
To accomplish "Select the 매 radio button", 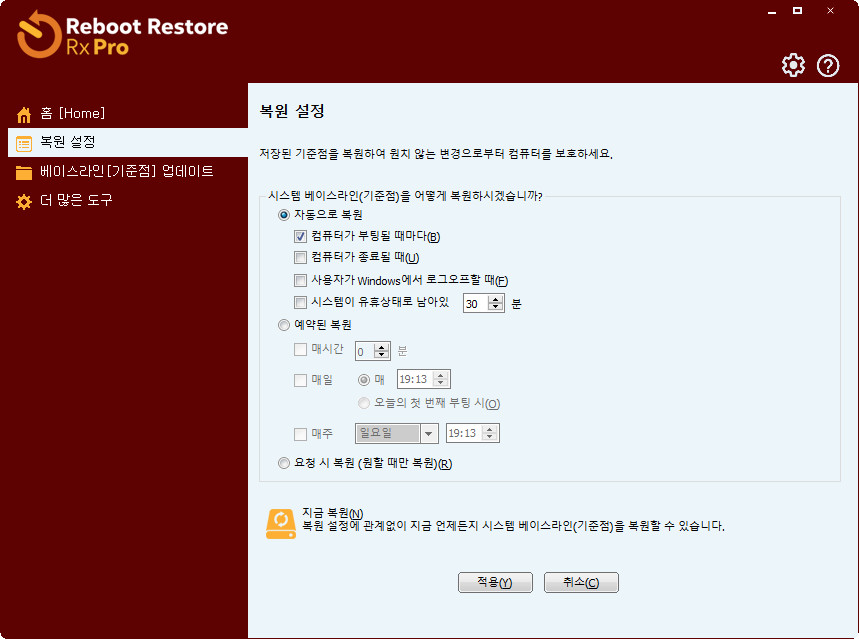I will click(364, 380).
